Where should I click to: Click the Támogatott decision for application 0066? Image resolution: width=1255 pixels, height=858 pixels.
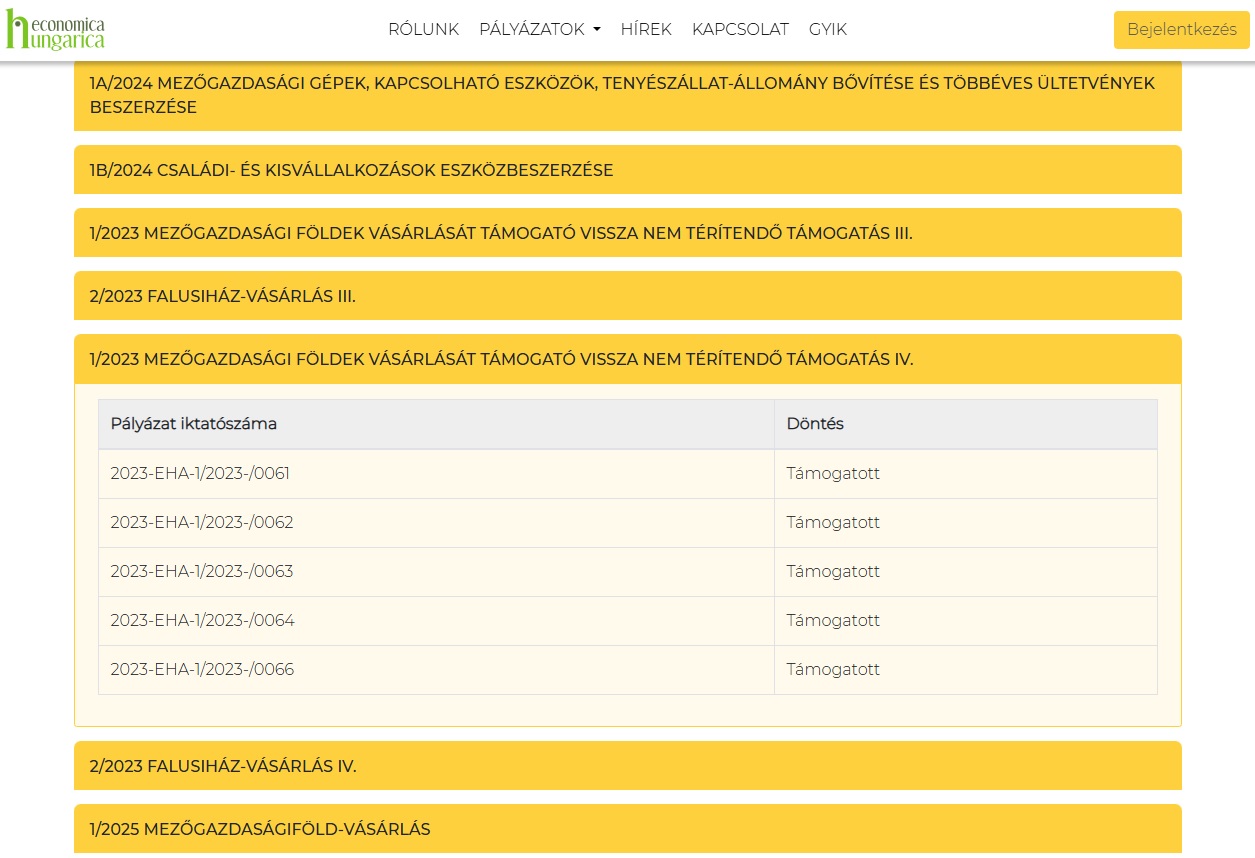(x=833, y=670)
